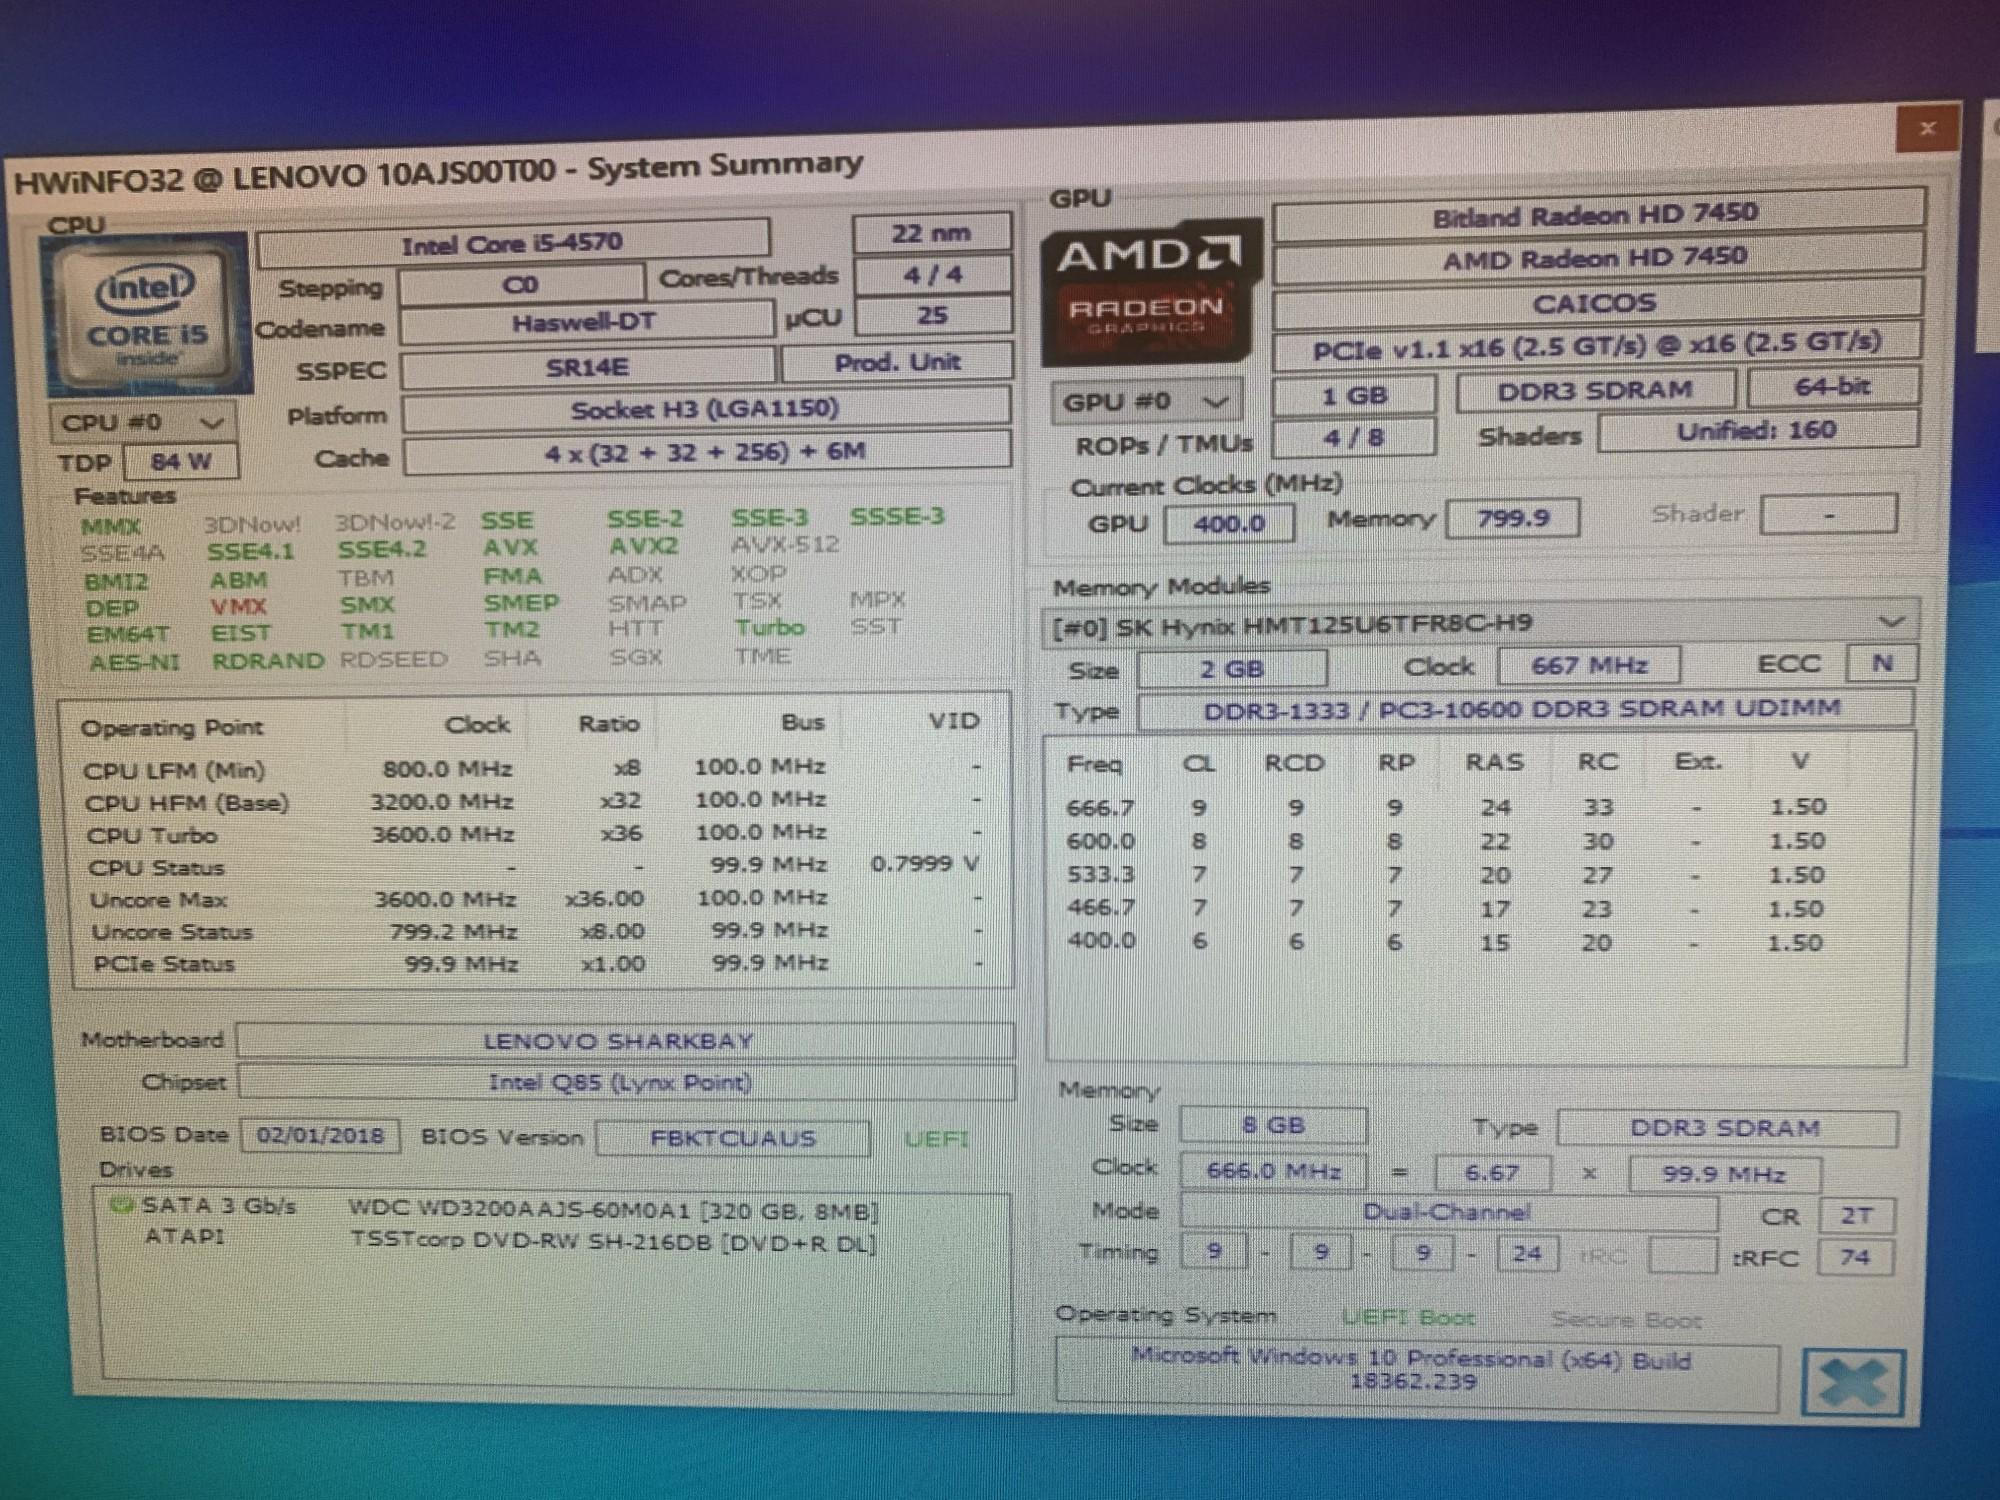Click the Intel Core i5-4570 name field

click(x=513, y=244)
